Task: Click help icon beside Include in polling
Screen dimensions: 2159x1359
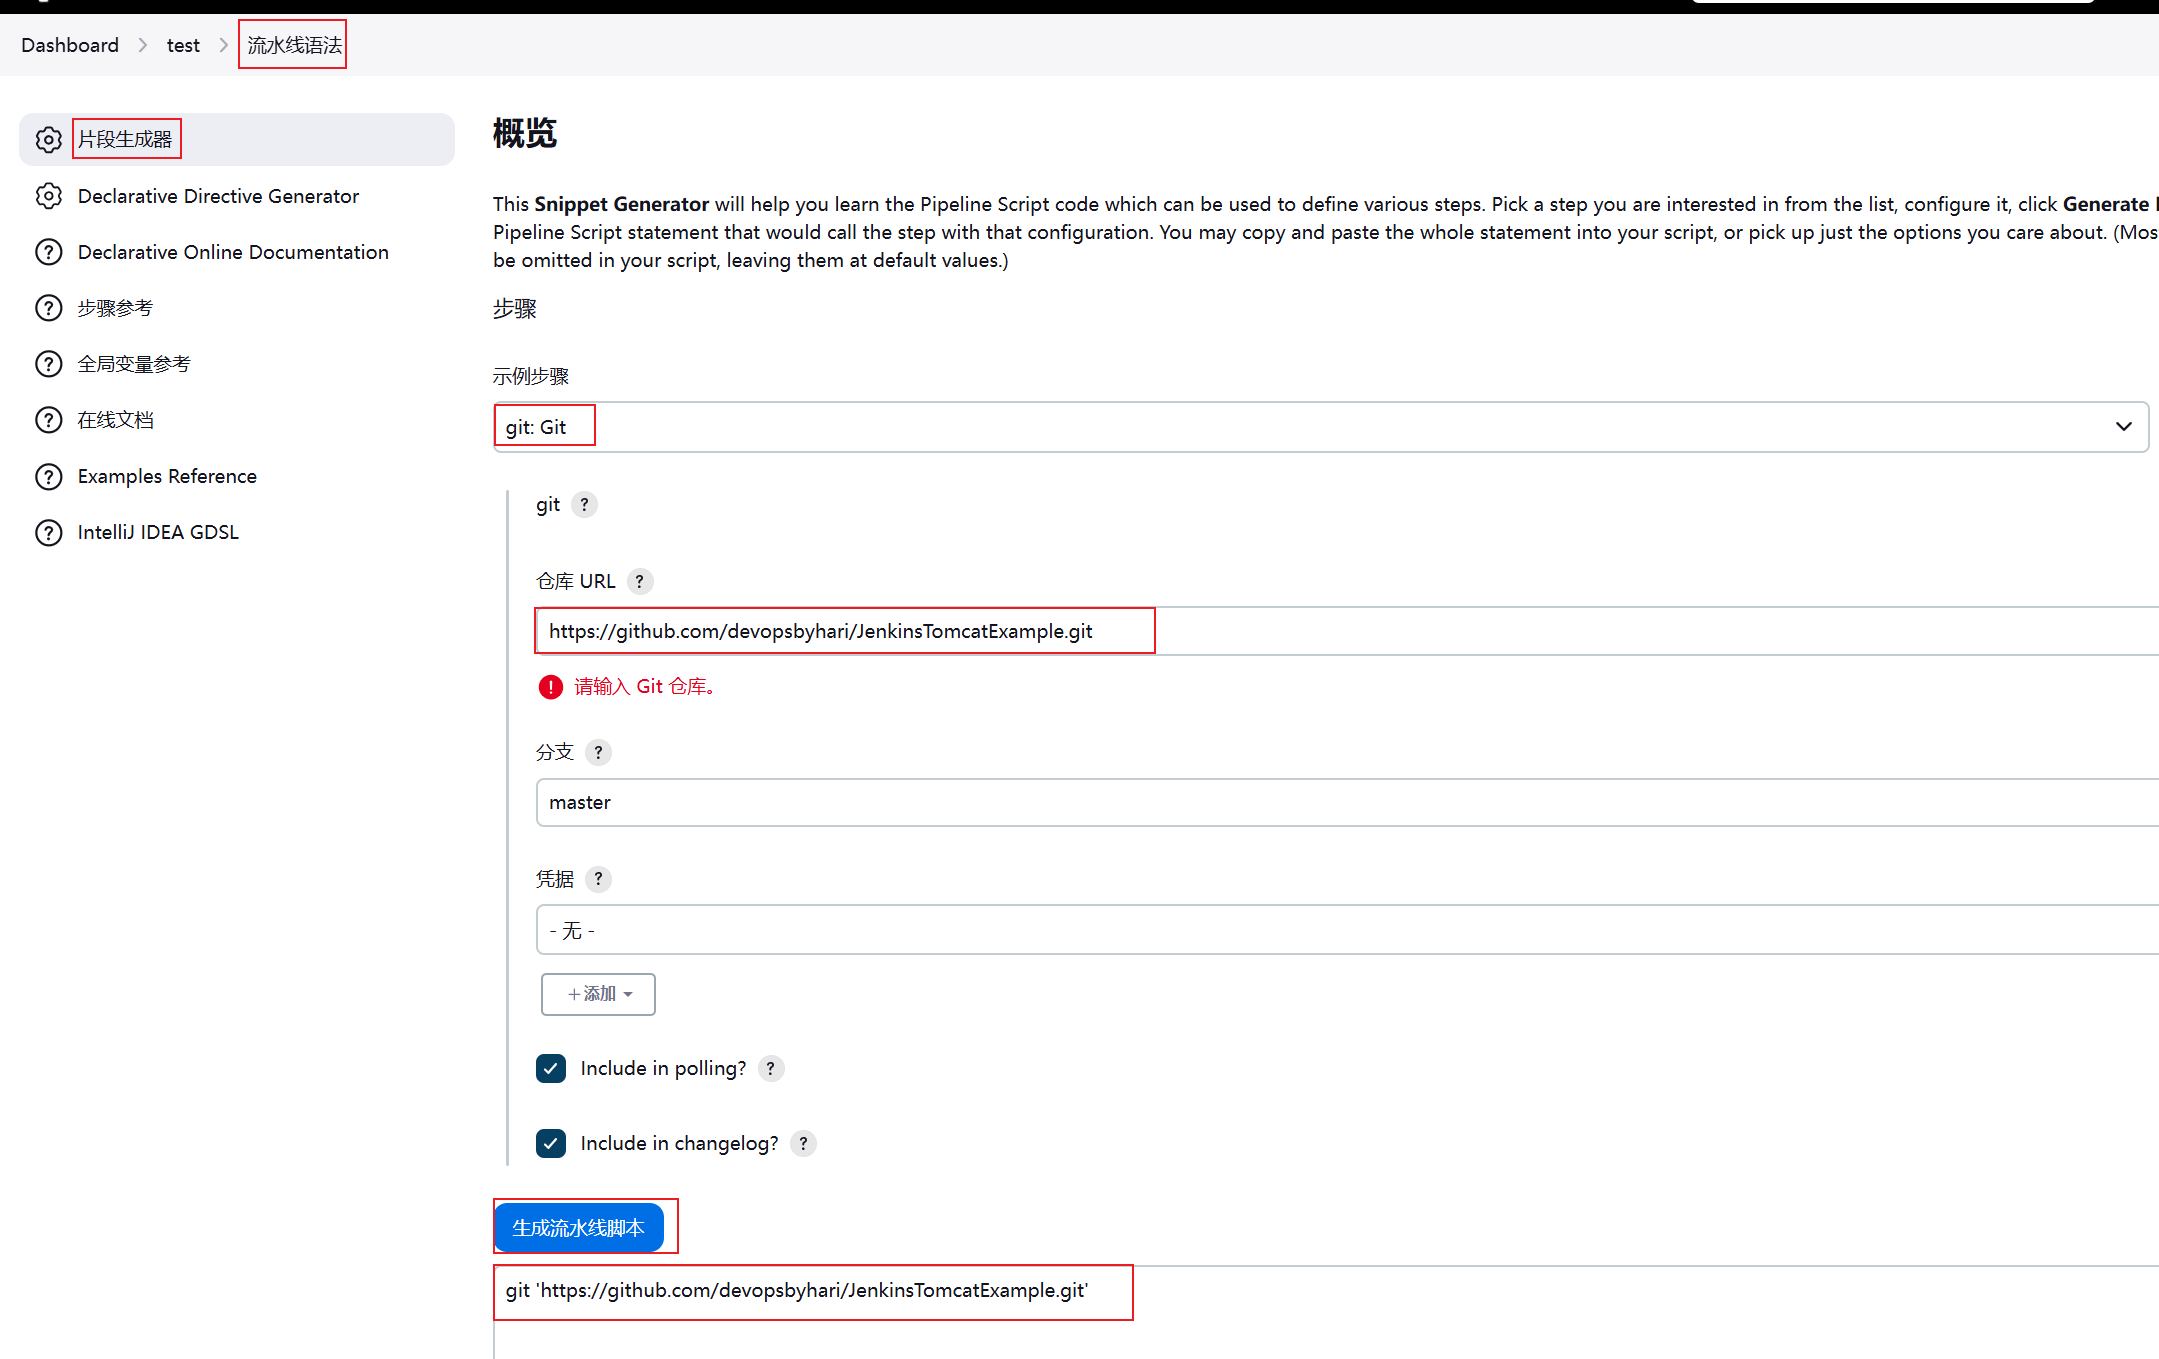Action: (x=770, y=1069)
